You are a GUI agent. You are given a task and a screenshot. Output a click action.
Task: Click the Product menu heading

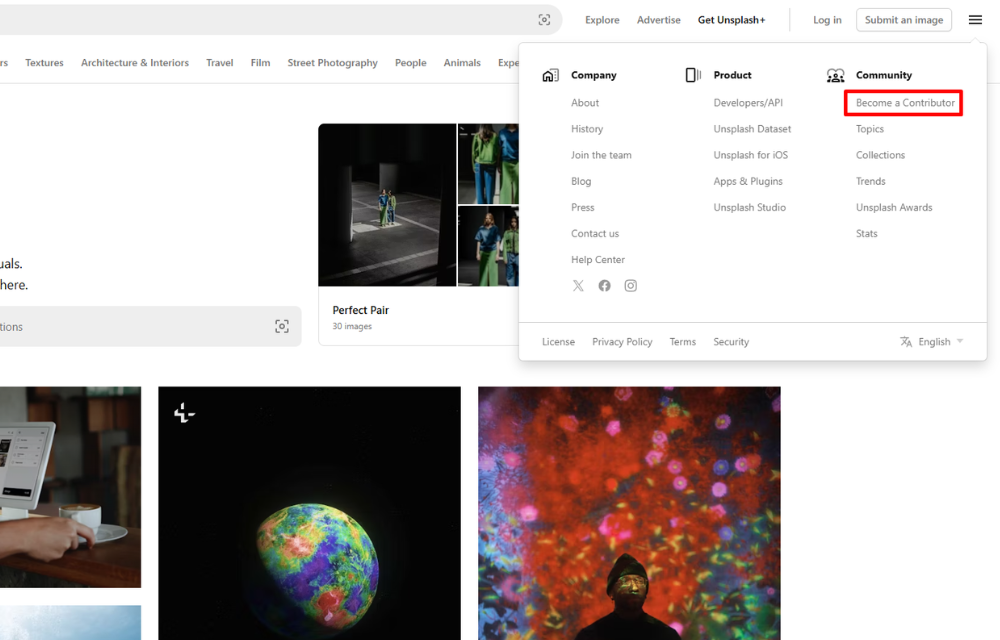732,75
